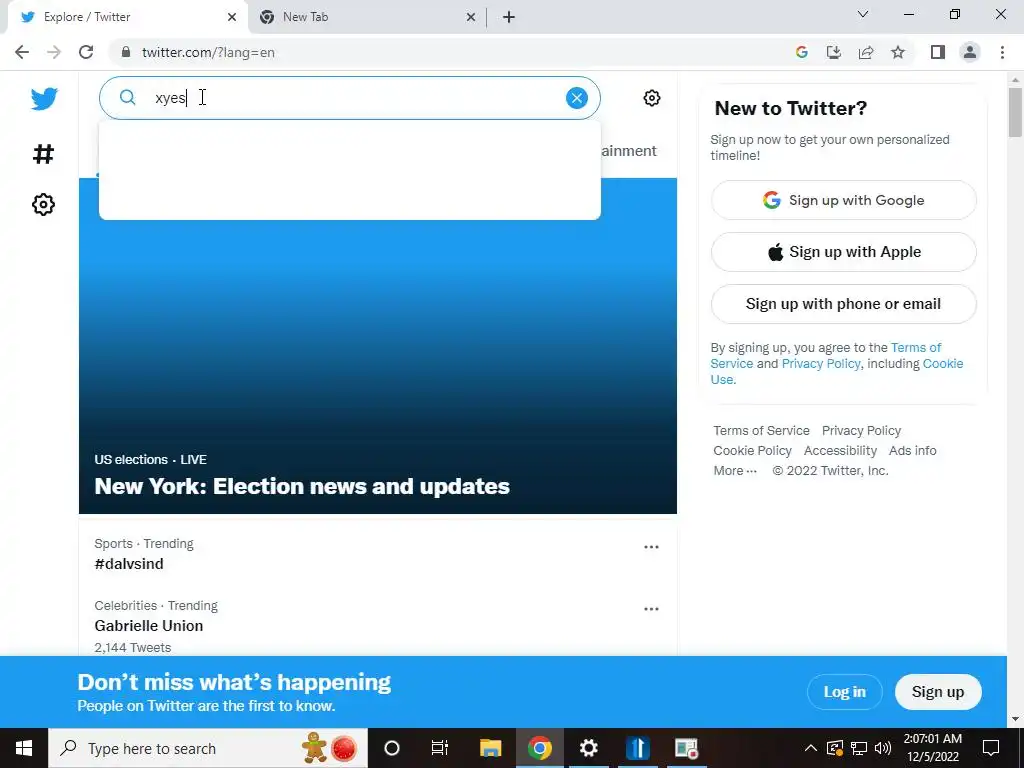The image size is (1024, 768).
Task: Open Explore via the hashtag icon
Action: 44,154
